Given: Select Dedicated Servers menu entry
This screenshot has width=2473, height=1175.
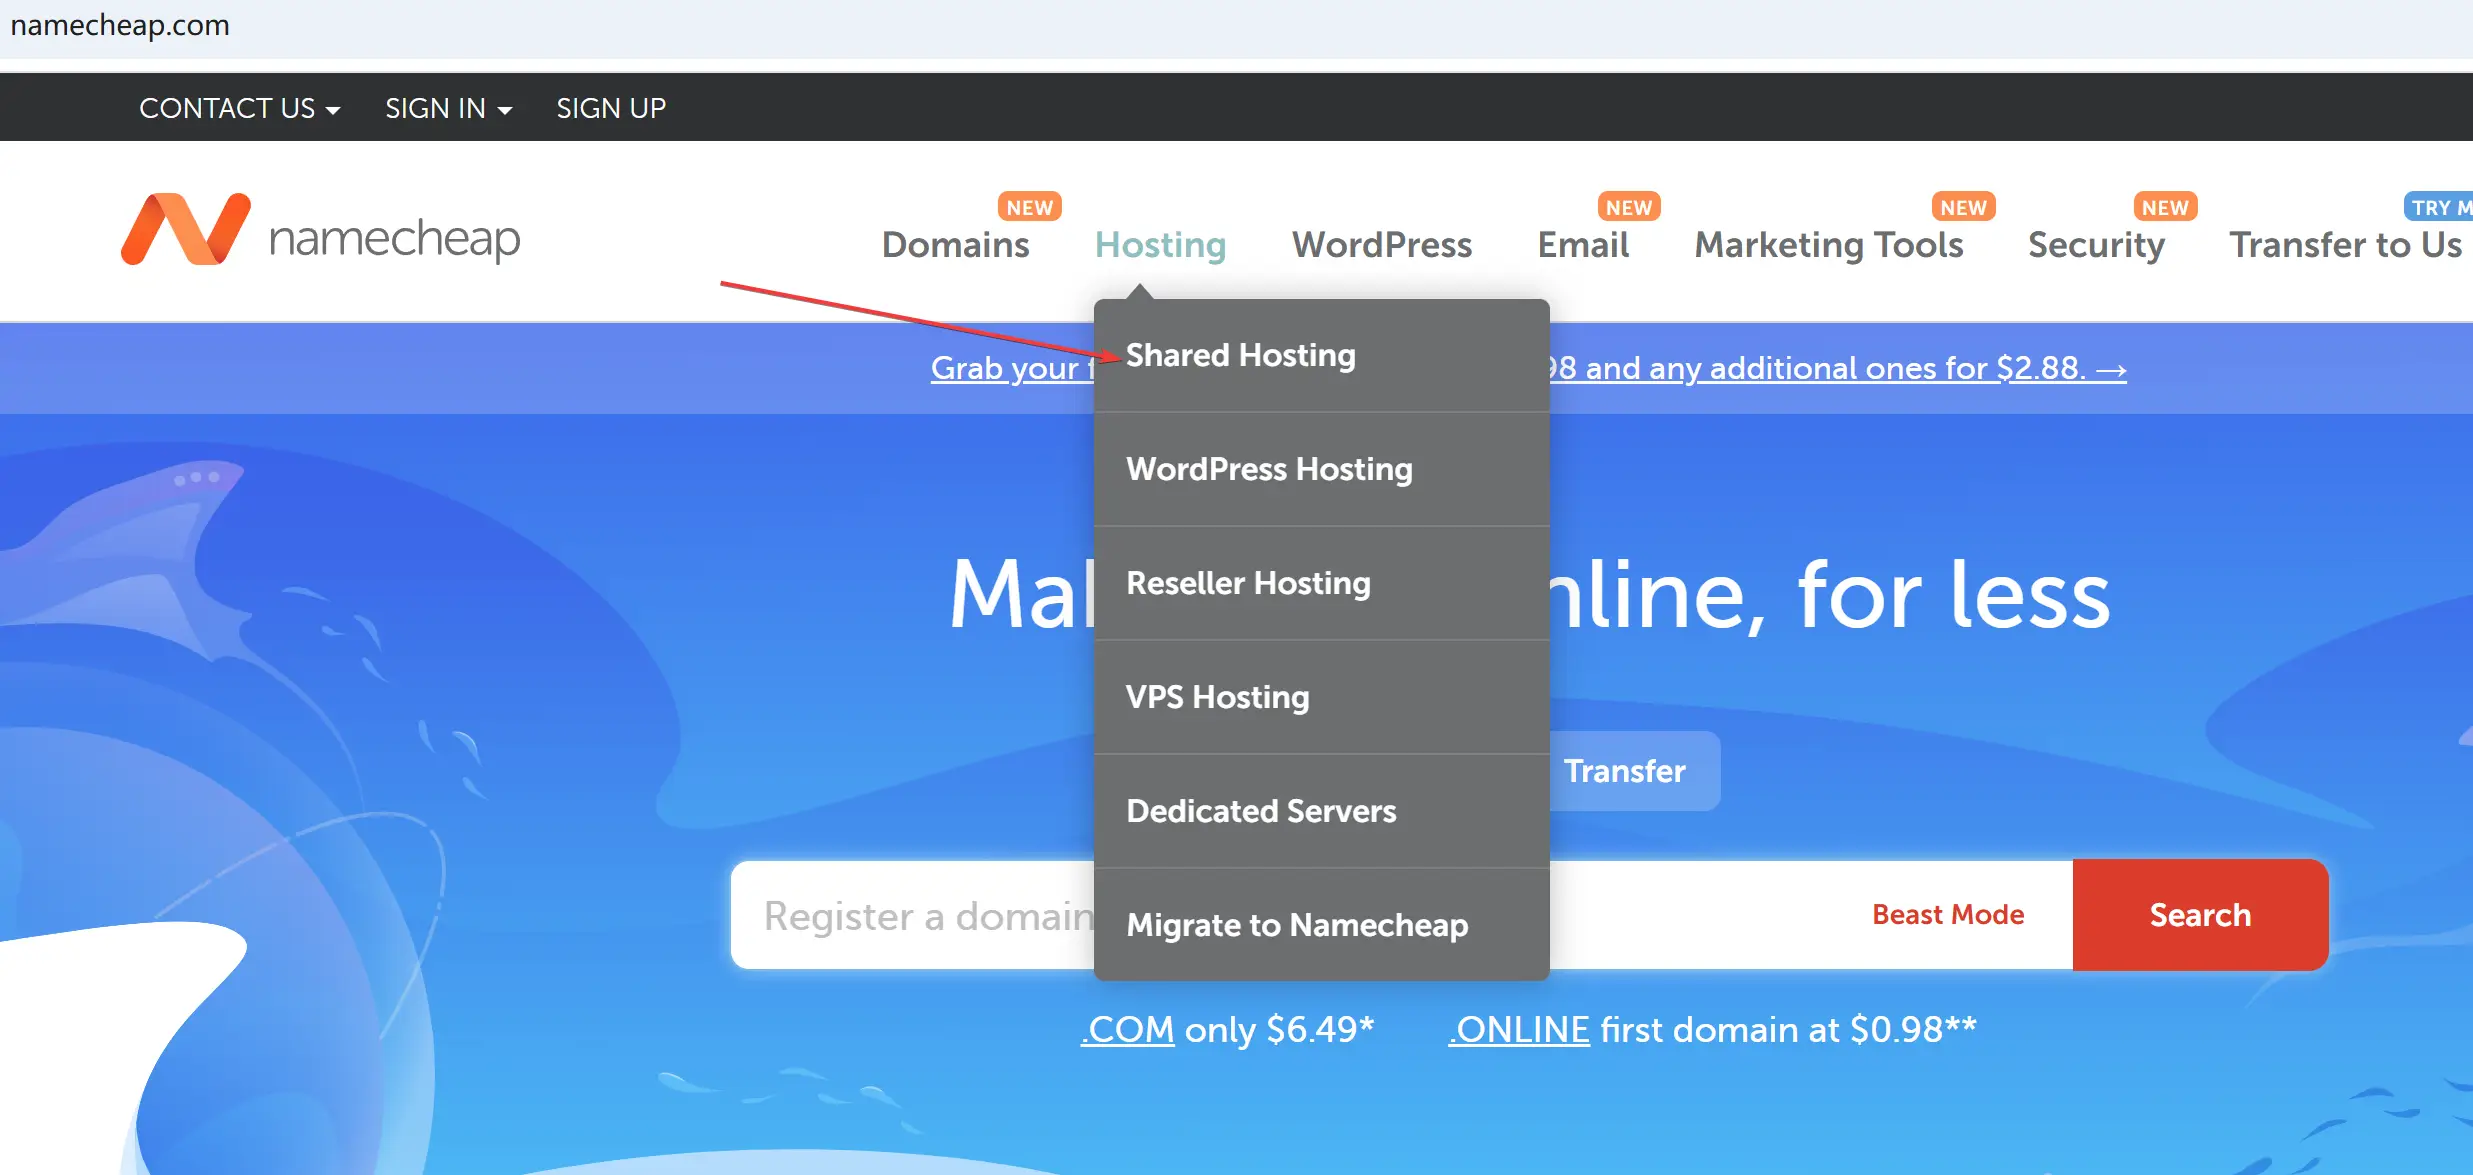Looking at the screenshot, I should (x=1322, y=811).
